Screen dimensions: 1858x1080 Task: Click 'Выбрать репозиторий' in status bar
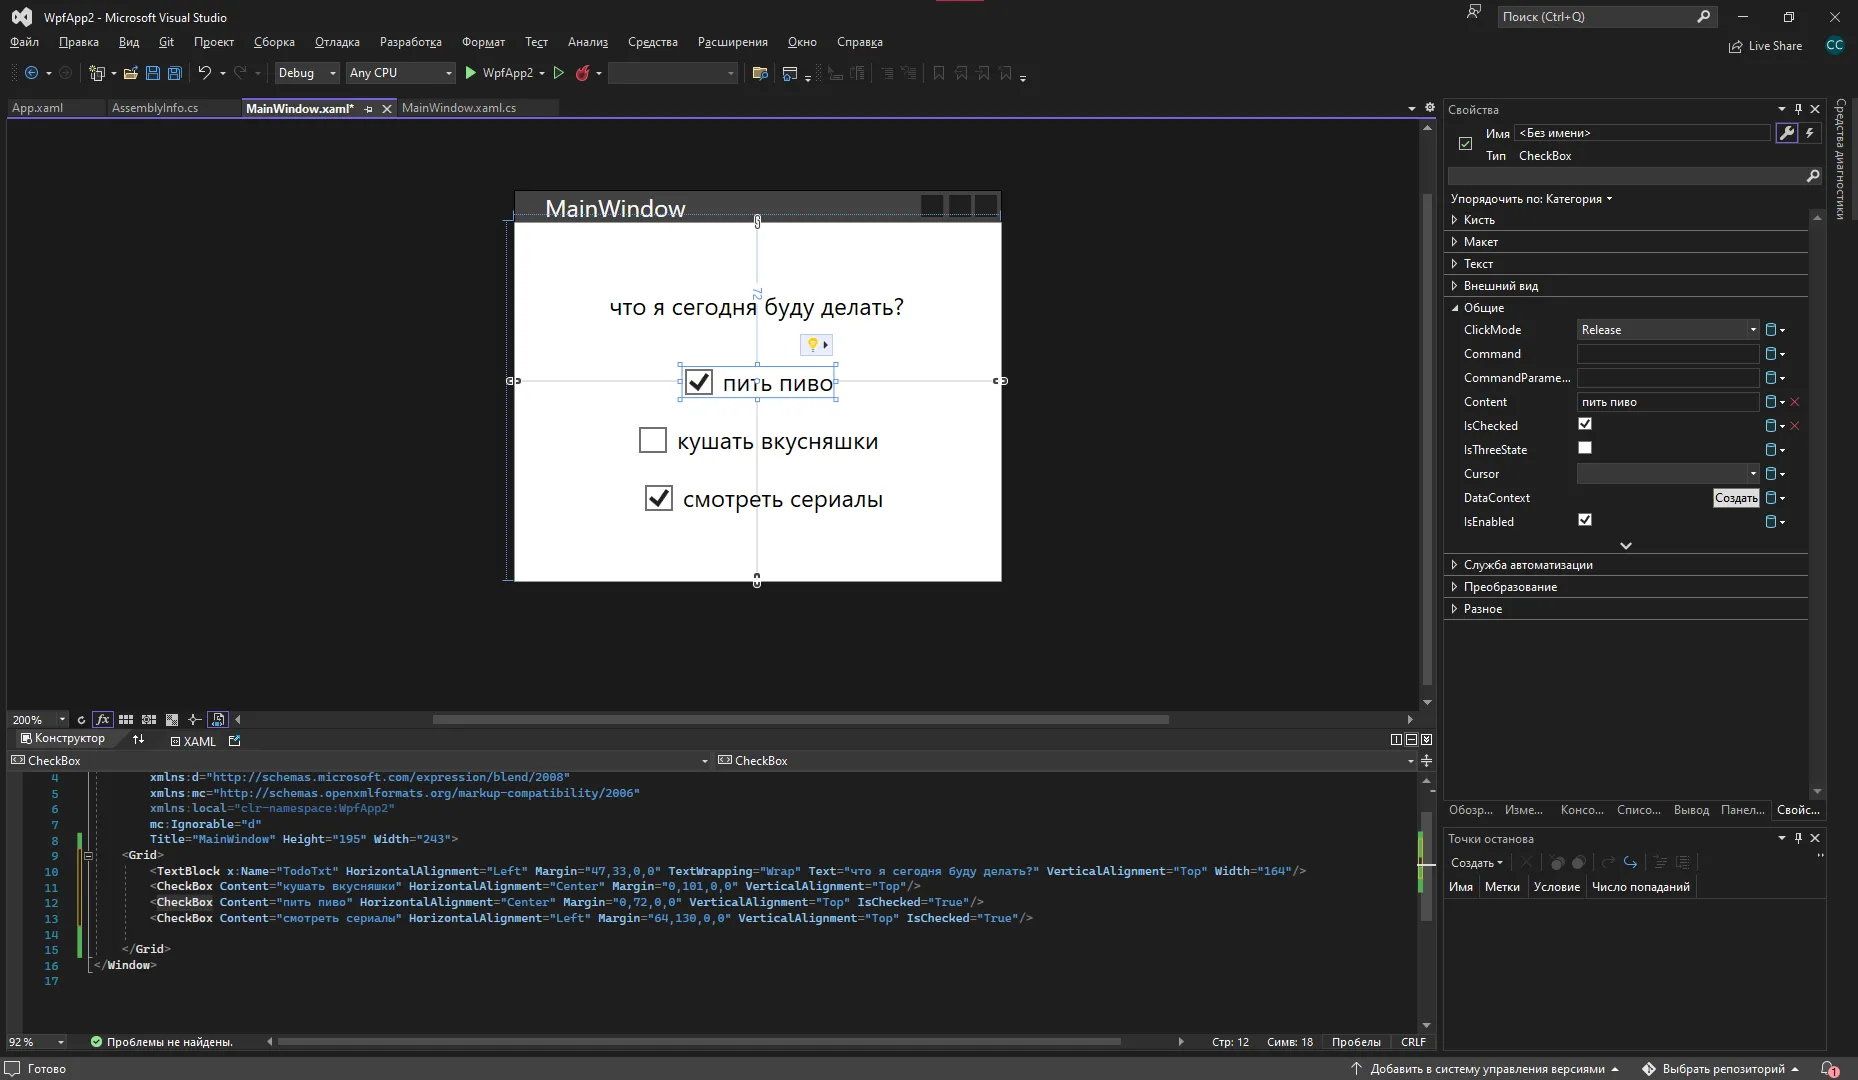pos(1720,1069)
